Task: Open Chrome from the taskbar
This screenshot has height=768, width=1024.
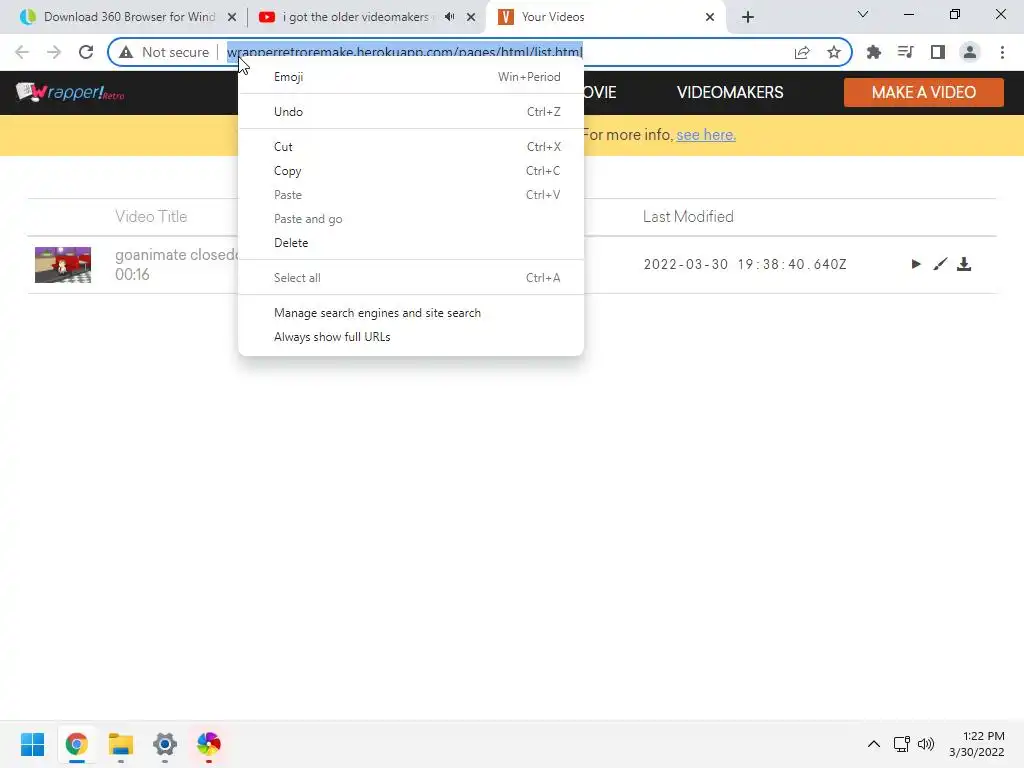Action: pos(76,744)
